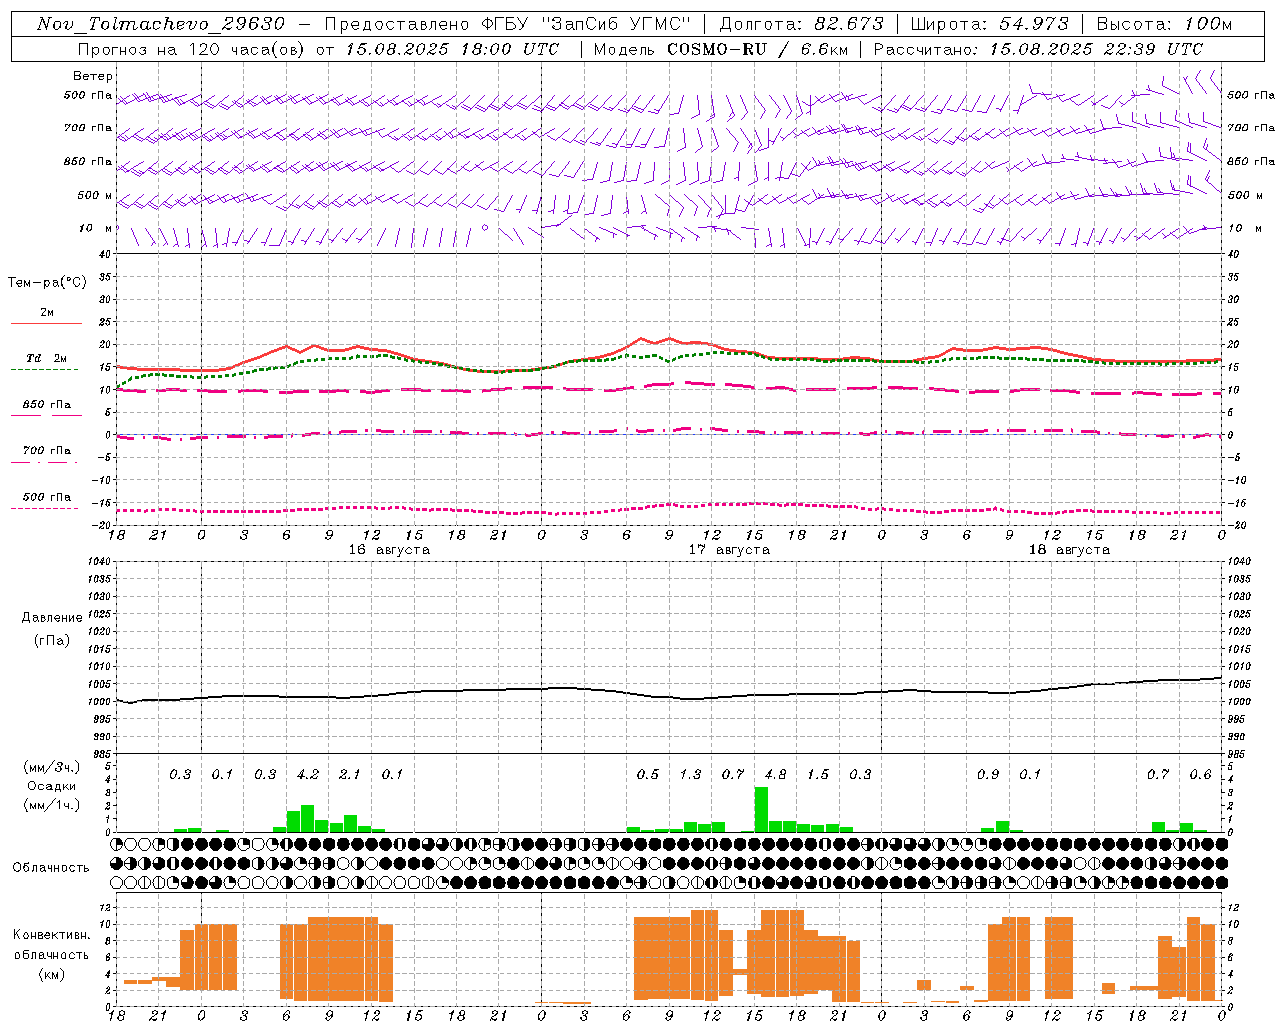This screenshot has width=1280, height=1024.
Task: Click the 850 гПа temperature legend label
Action: 47,405
